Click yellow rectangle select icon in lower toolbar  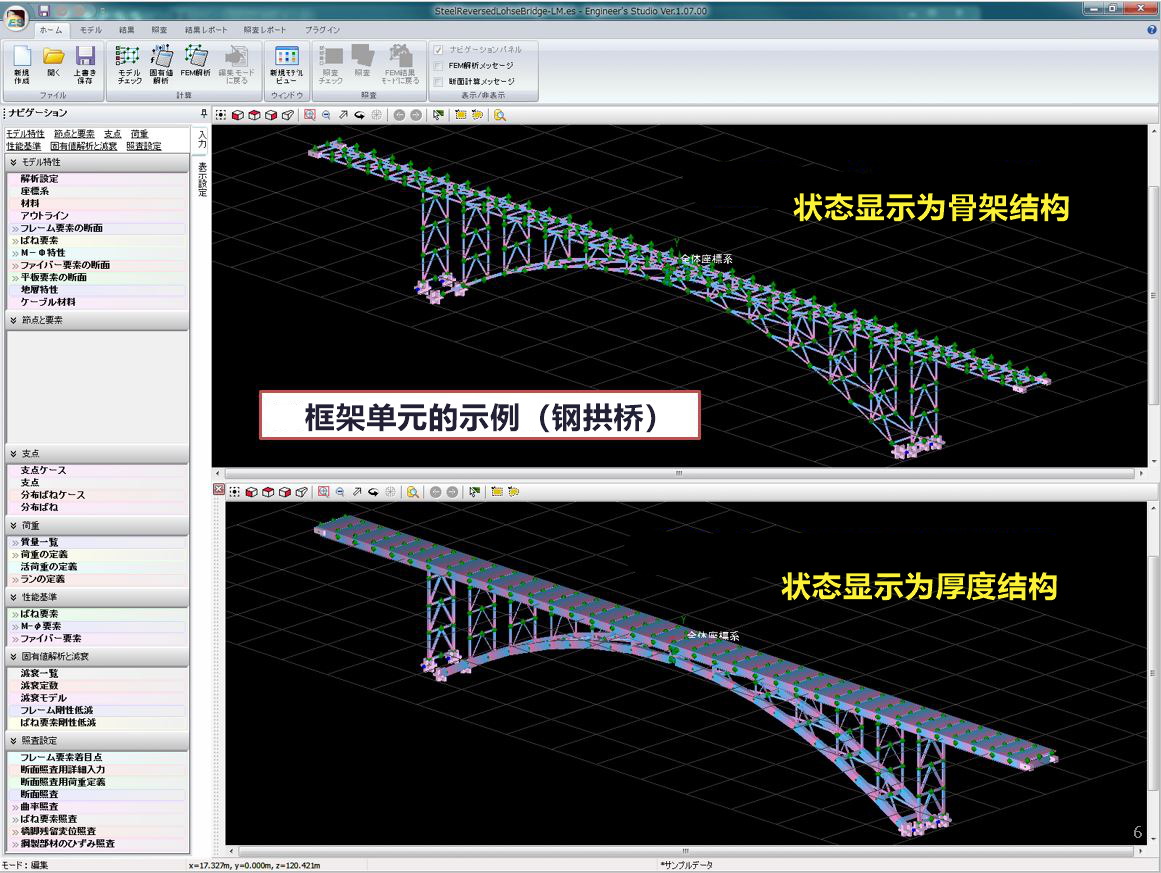[x=497, y=492]
